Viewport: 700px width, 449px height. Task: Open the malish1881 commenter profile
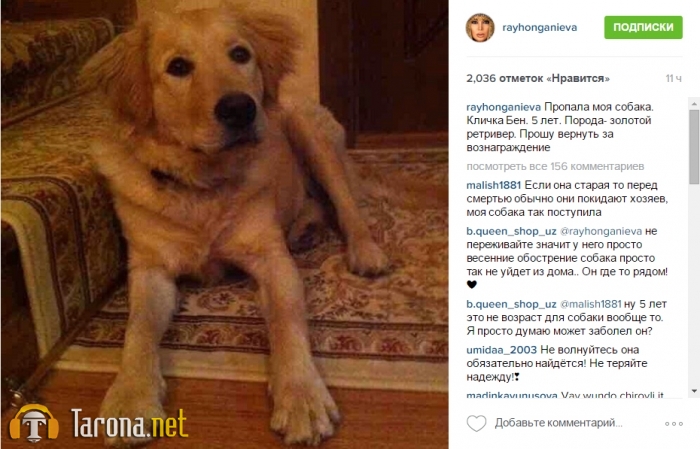pos(494,185)
